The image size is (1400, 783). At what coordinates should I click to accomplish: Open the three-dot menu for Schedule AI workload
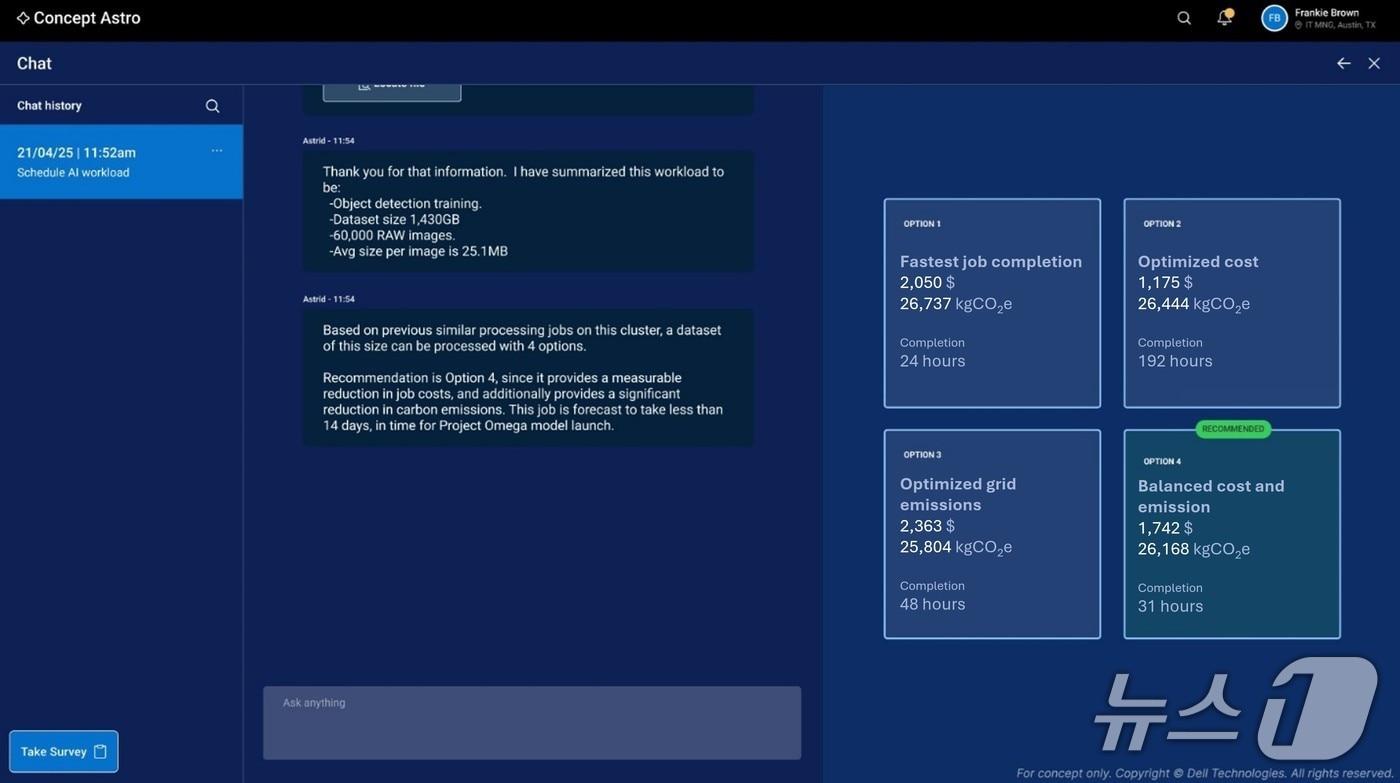[x=217, y=151]
